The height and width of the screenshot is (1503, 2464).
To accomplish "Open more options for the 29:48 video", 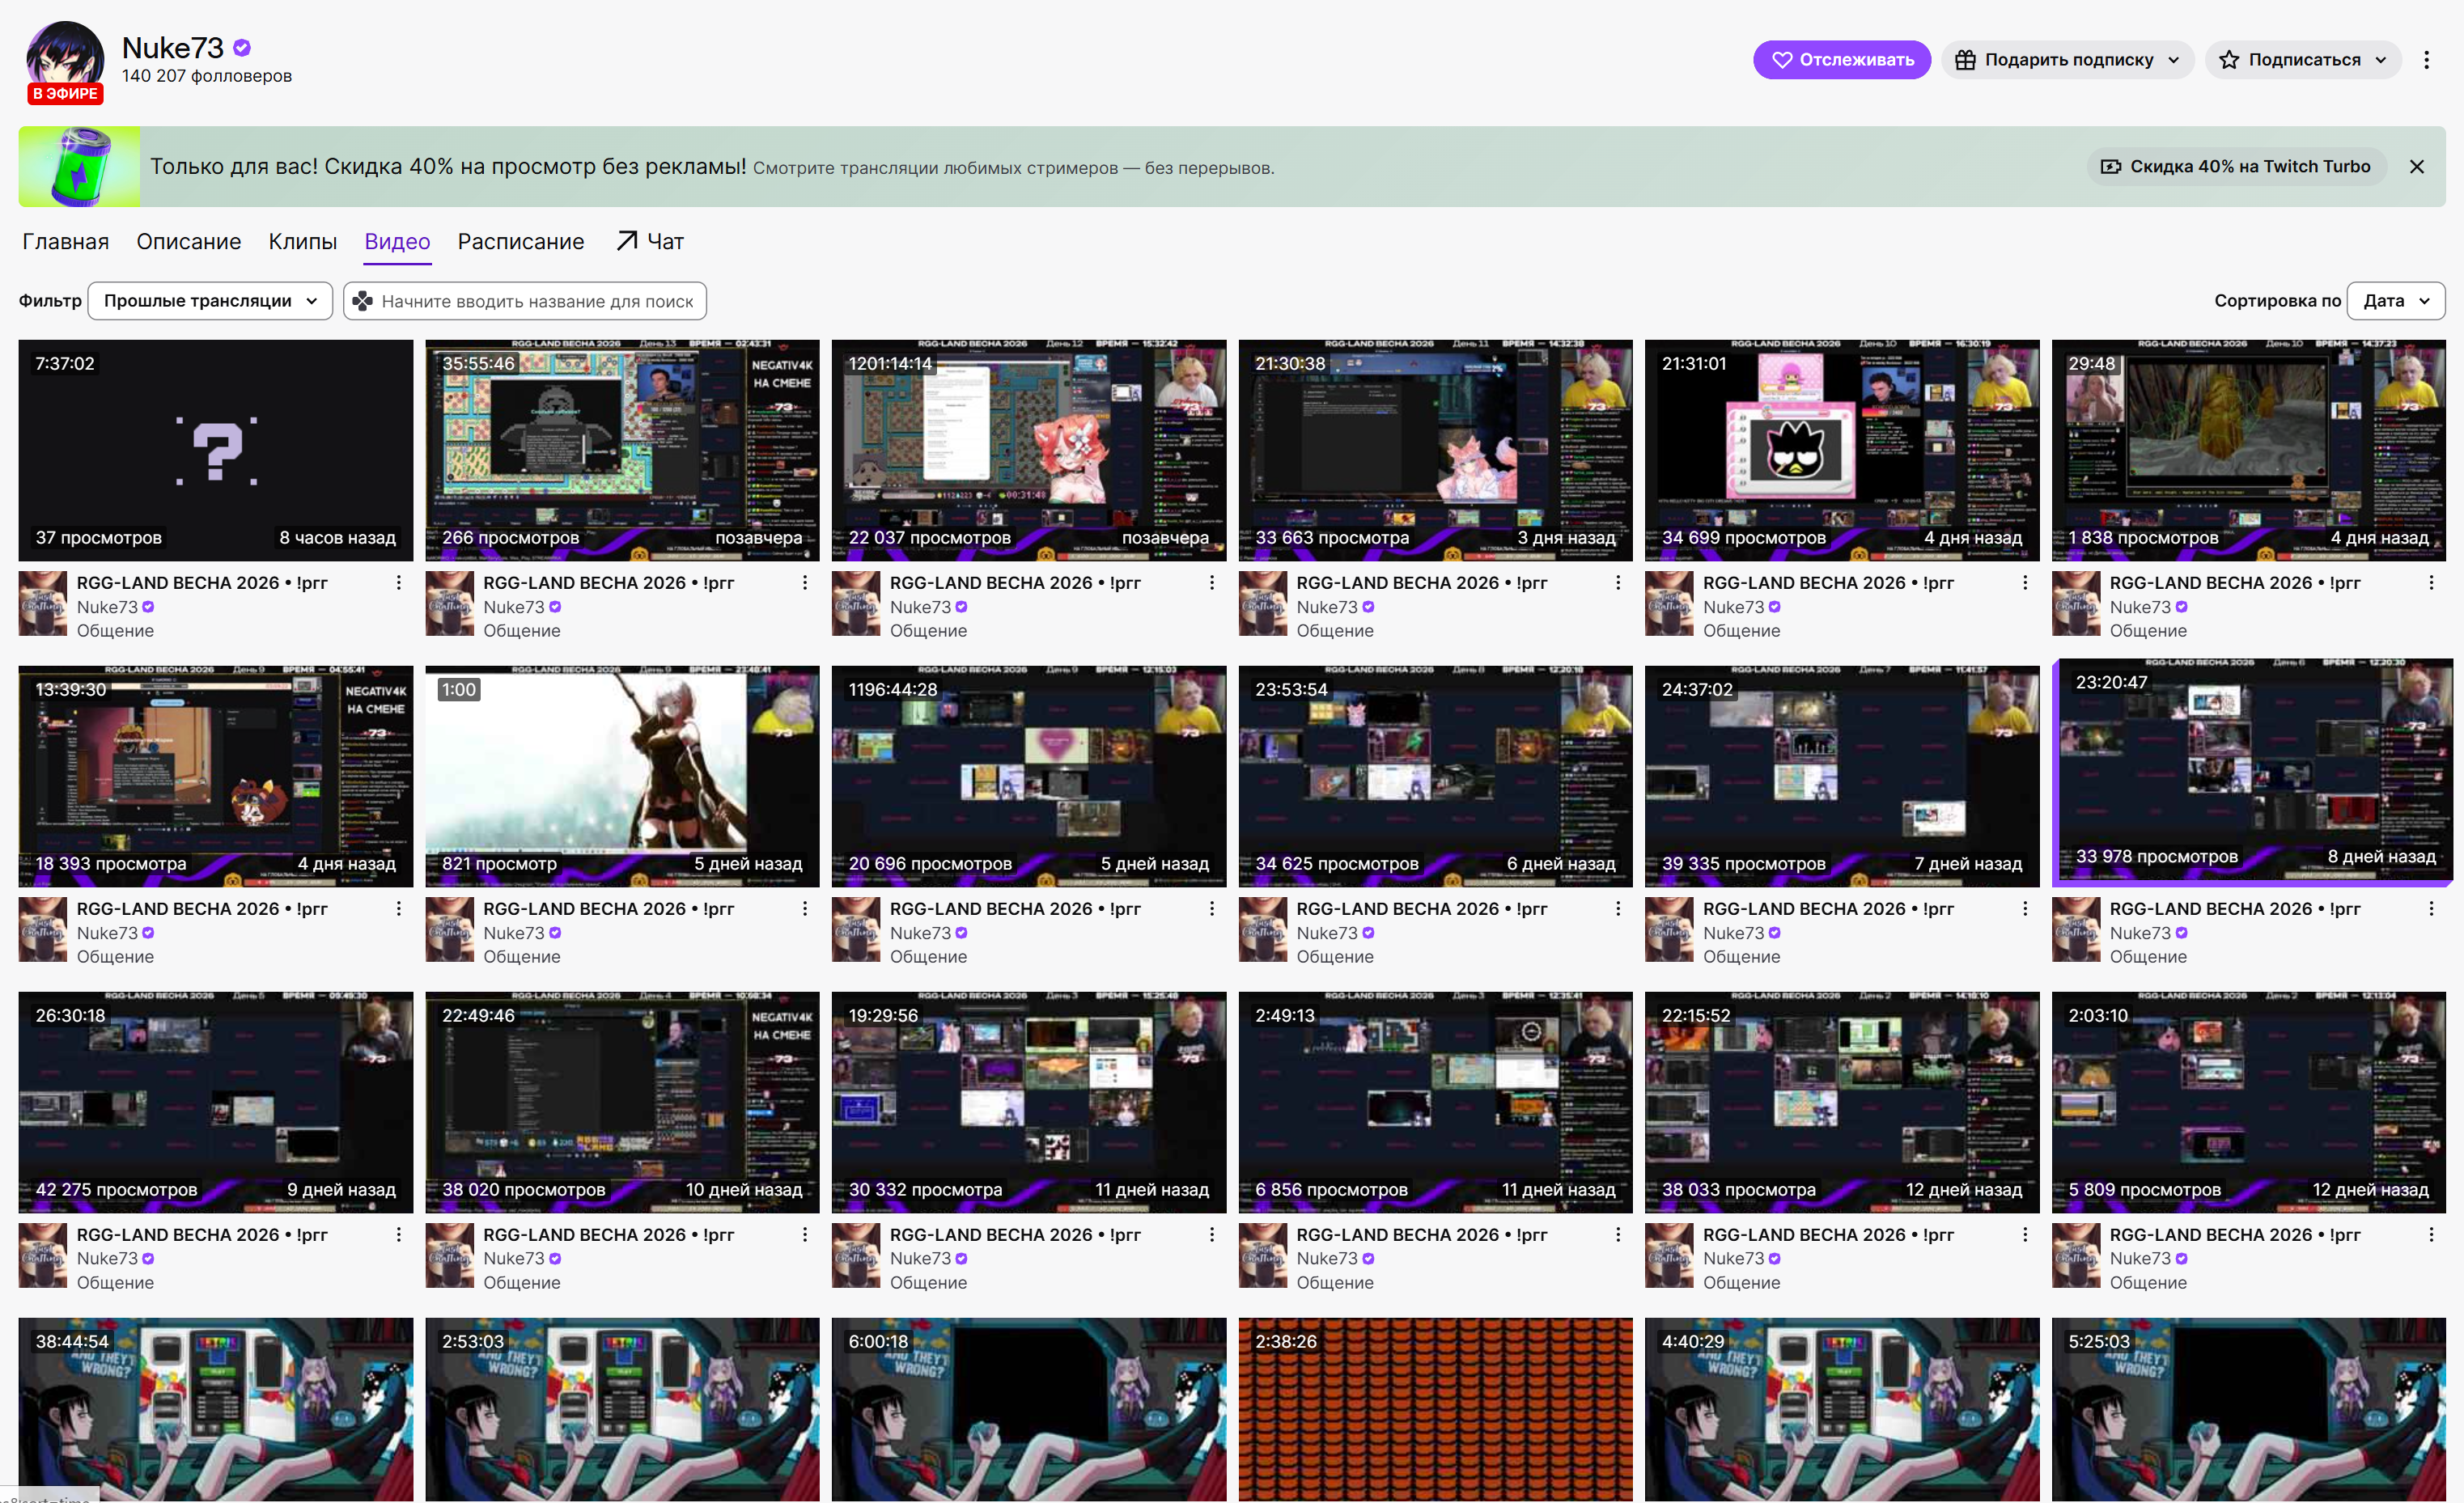I will tap(2431, 582).
